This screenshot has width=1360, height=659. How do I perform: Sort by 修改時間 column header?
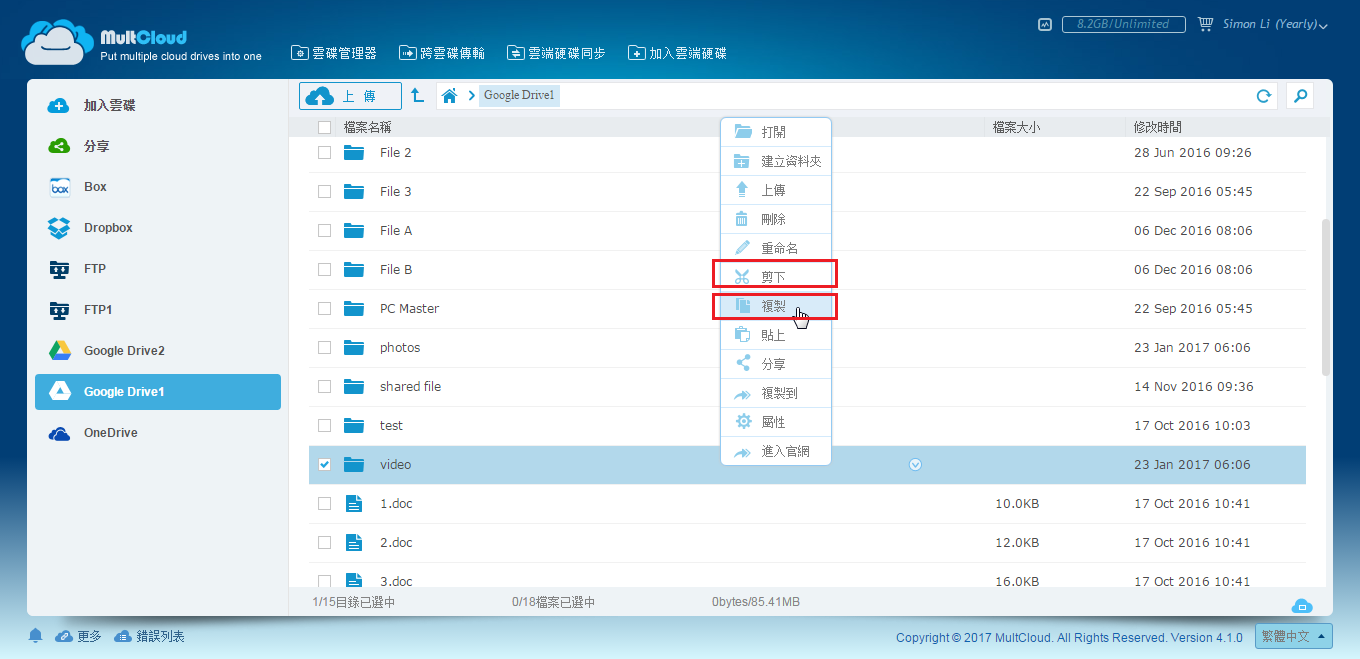coord(1158,127)
